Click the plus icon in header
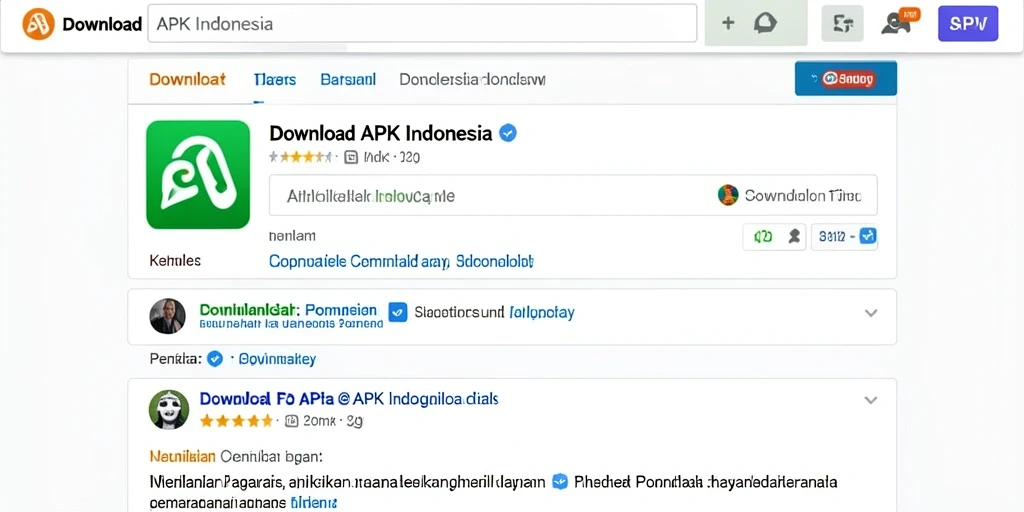The image size is (1024, 512). tap(728, 24)
